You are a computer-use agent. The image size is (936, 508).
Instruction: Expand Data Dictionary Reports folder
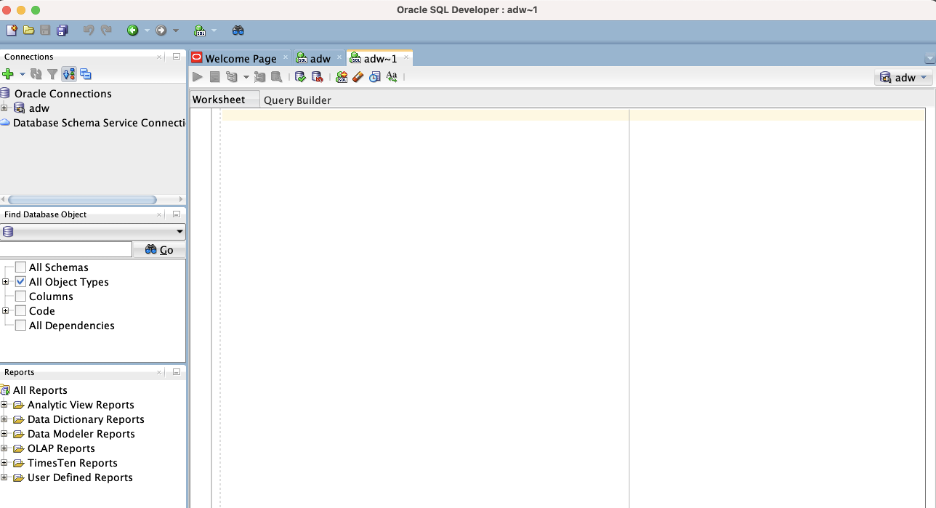coord(4,419)
